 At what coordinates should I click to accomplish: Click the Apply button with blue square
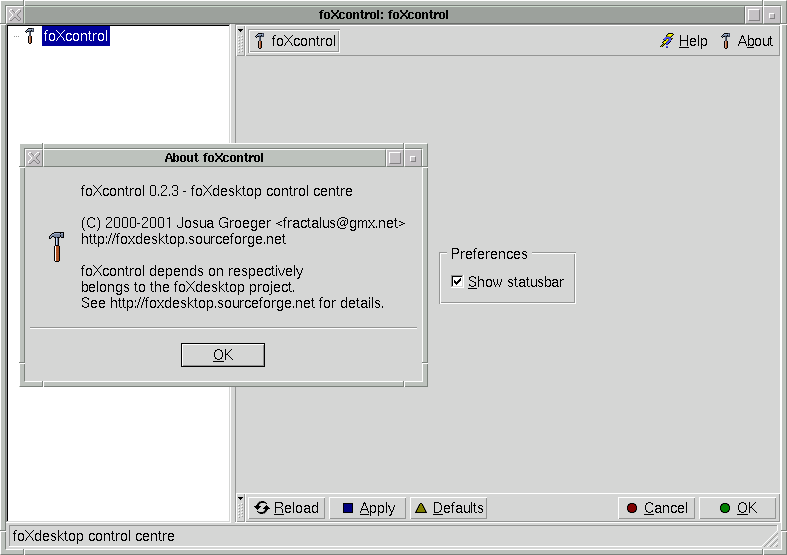click(x=368, y=508)
